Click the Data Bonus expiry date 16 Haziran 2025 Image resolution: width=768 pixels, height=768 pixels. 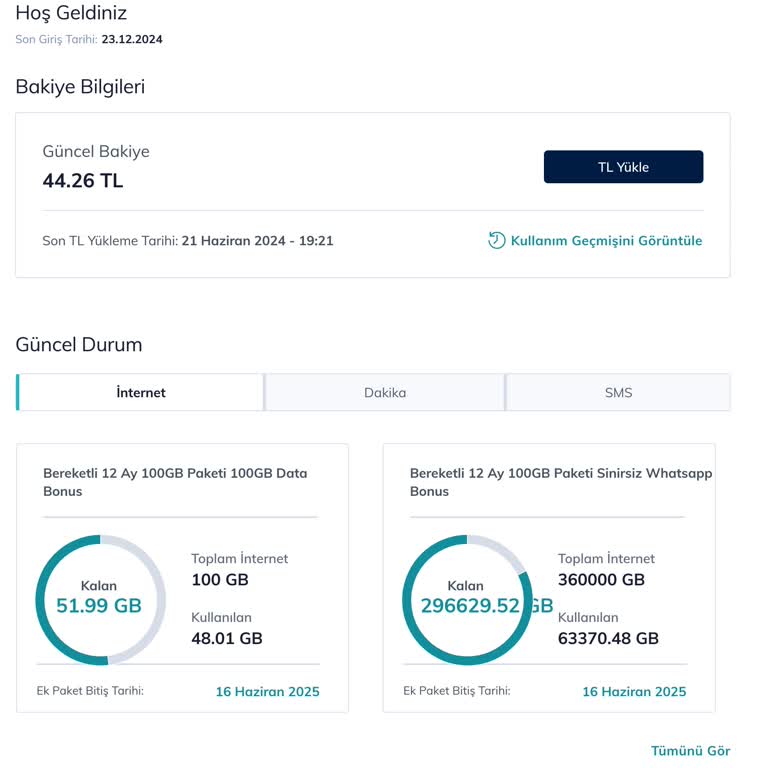click(267, 691)
